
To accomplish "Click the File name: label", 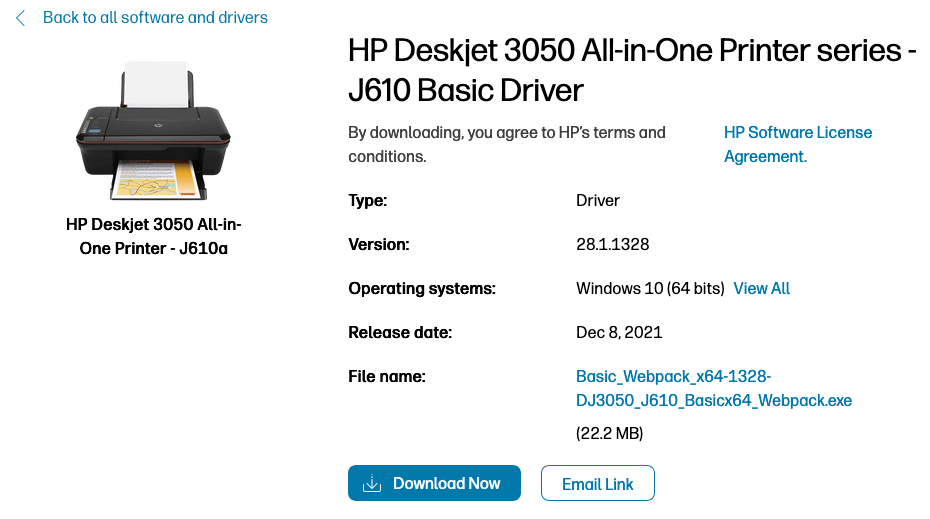I will [387, 377].
